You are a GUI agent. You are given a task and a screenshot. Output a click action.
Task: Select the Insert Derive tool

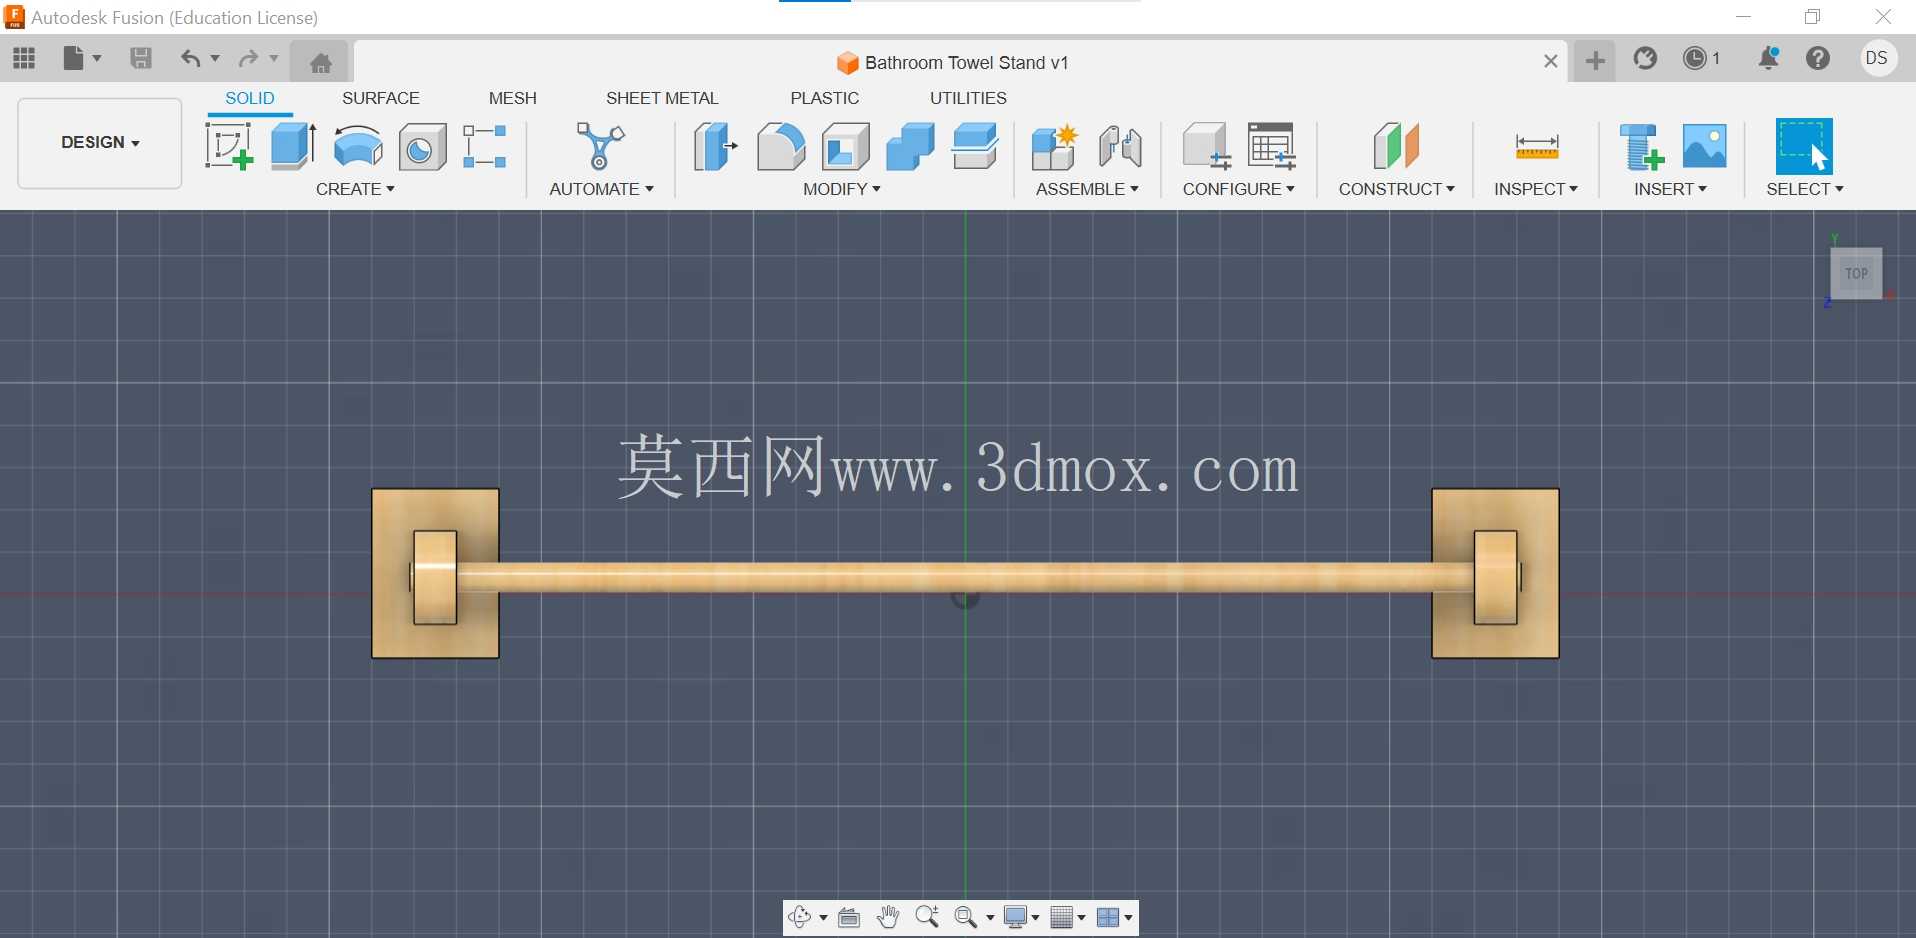[1642, 146]
